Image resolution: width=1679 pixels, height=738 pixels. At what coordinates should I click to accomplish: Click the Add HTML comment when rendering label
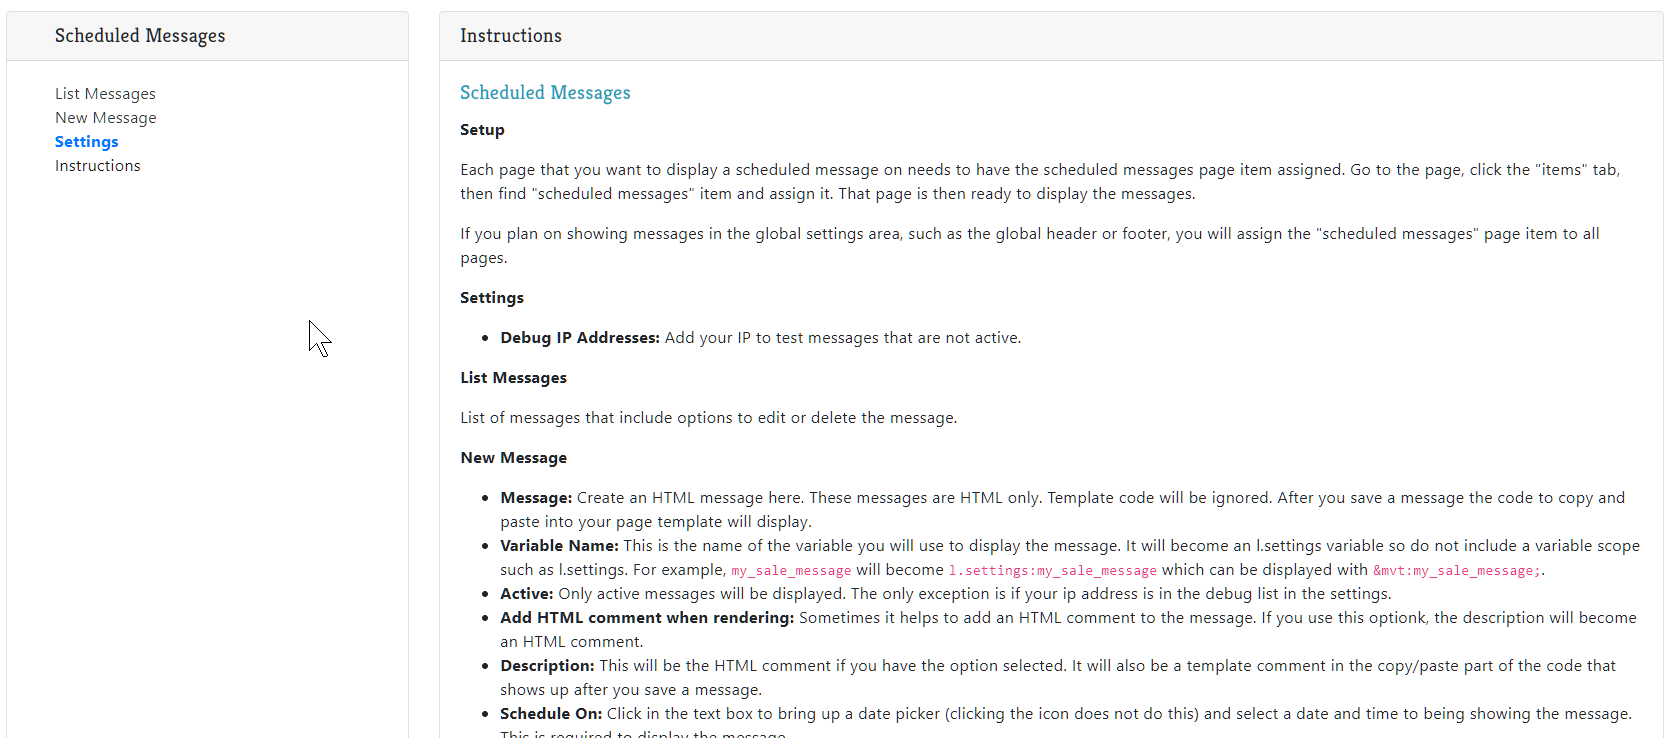[x=647, y=618]
